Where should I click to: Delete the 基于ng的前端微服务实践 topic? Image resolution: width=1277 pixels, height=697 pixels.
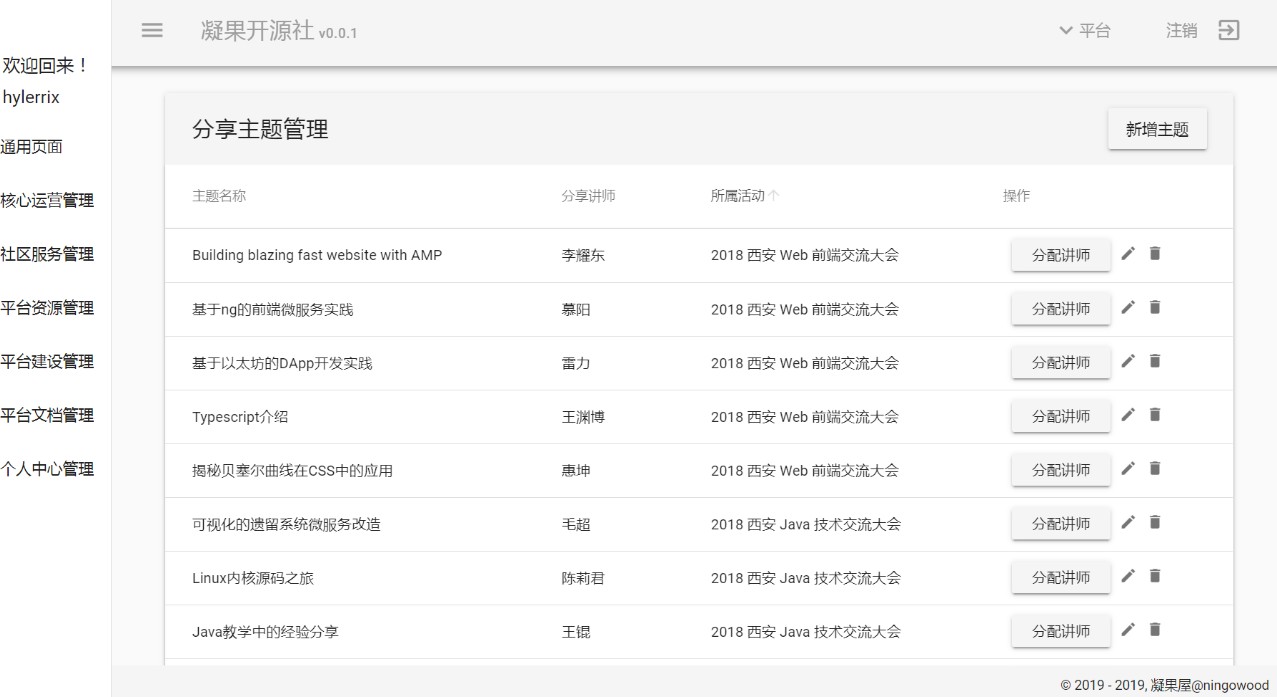click(1155, 308)
